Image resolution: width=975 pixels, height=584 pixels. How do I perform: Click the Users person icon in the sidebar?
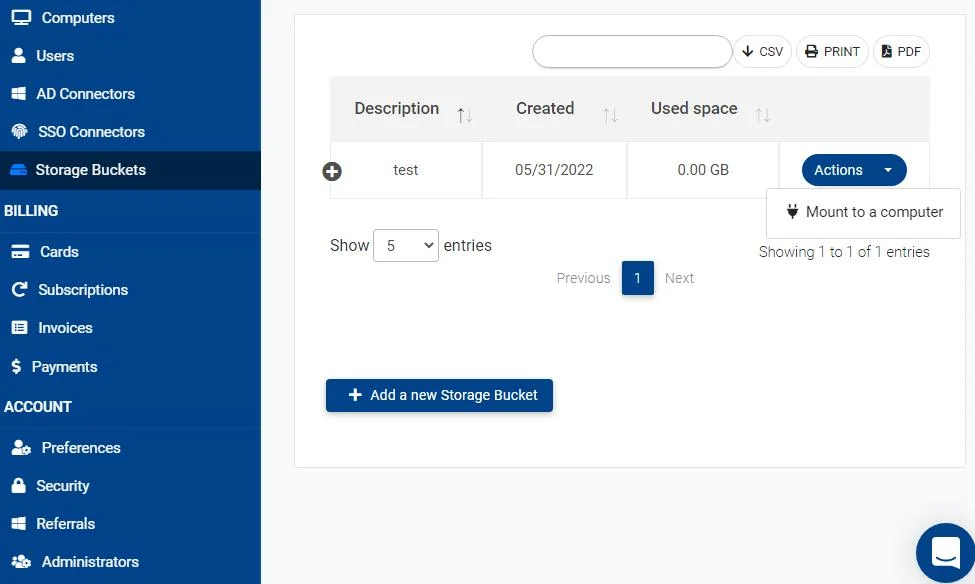click(x=19, y=55)
